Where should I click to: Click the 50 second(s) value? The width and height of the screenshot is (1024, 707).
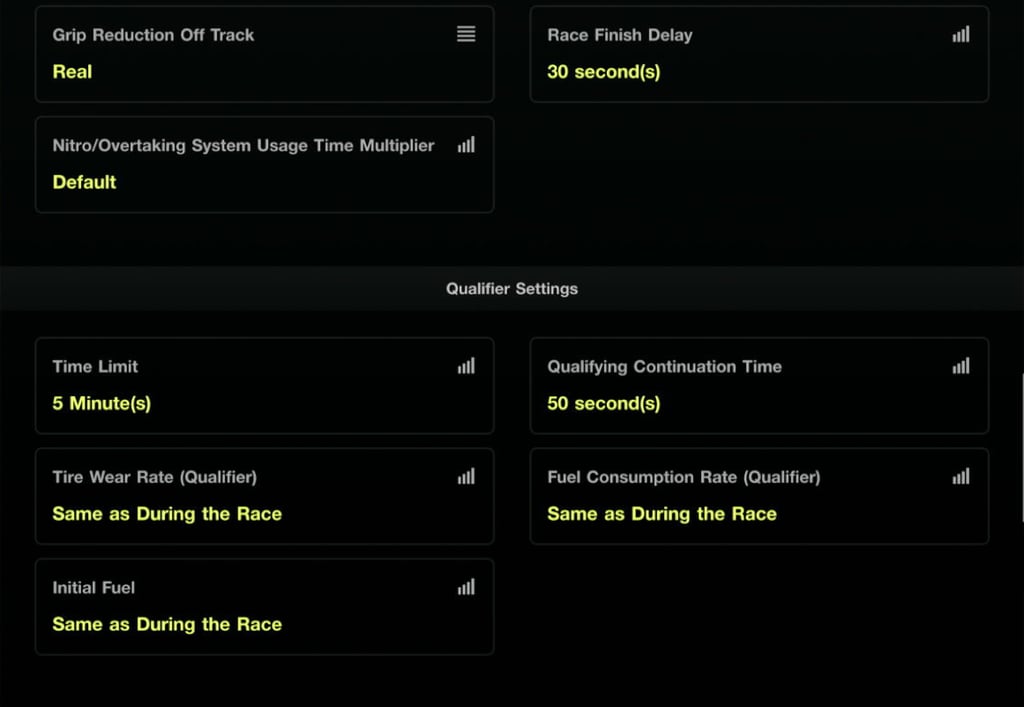pos(603,403)
